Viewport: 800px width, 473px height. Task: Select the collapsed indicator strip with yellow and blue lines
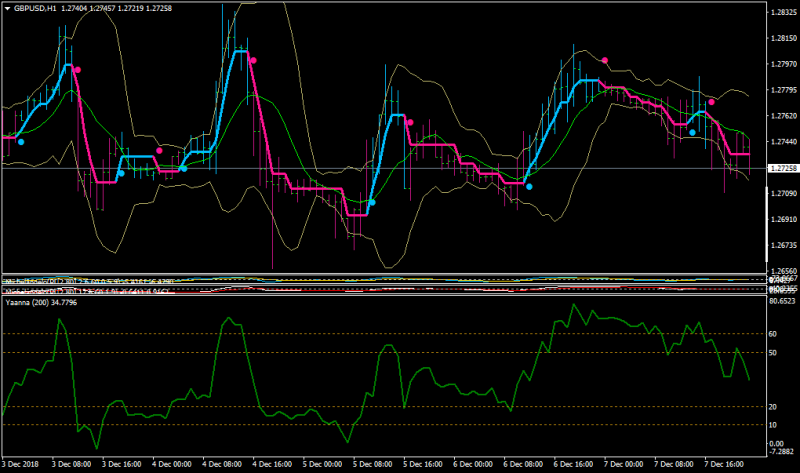[x=384, y=280]
